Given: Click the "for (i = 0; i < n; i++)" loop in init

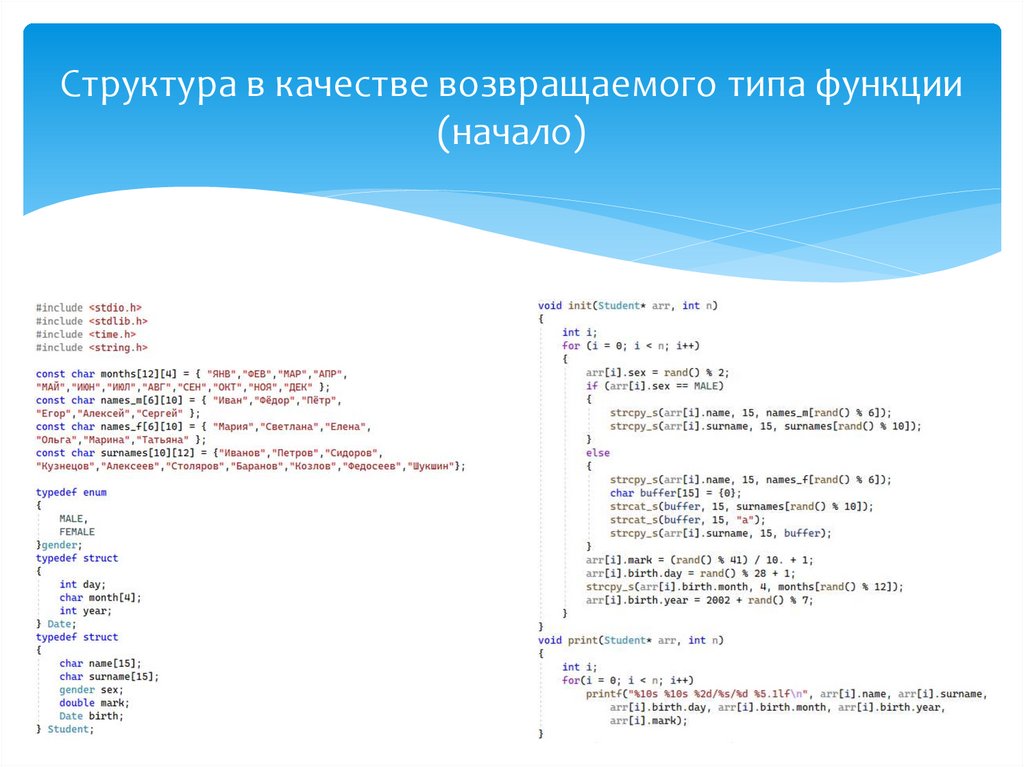Looking at the screenshot, I should pos(631,346).
